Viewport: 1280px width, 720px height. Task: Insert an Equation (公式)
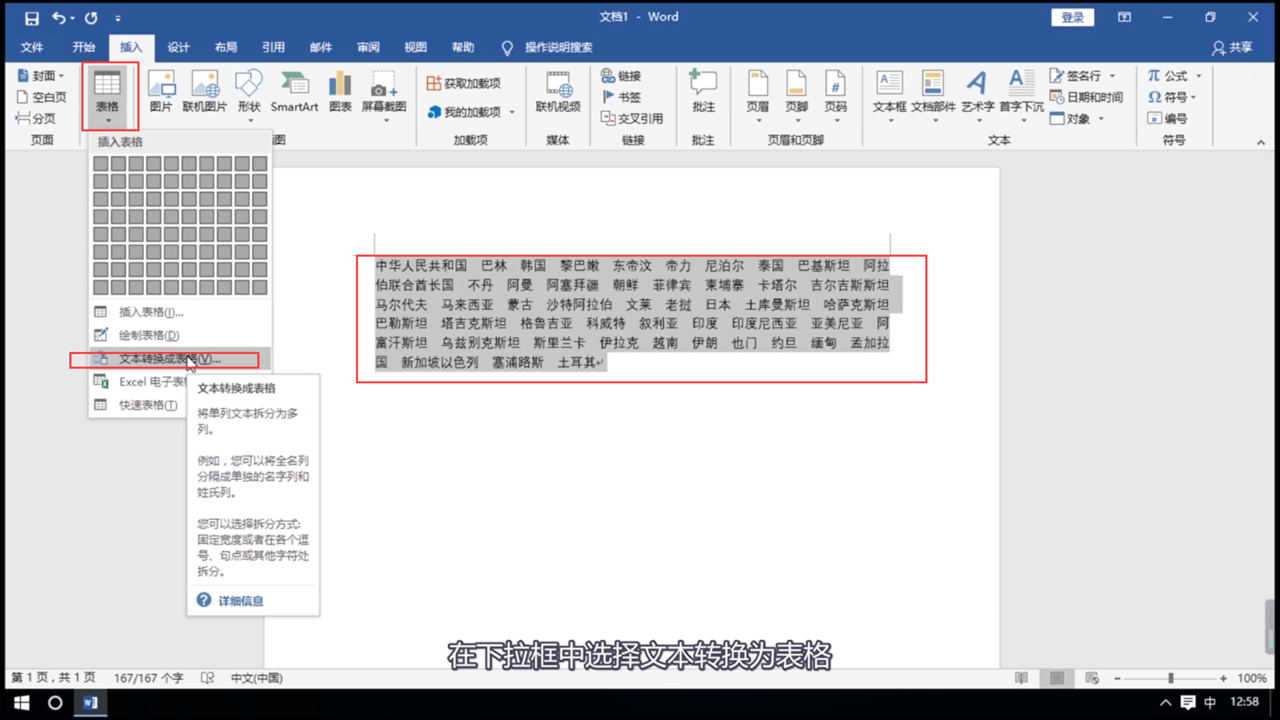pyautogui.click(x=1174, y=76)
